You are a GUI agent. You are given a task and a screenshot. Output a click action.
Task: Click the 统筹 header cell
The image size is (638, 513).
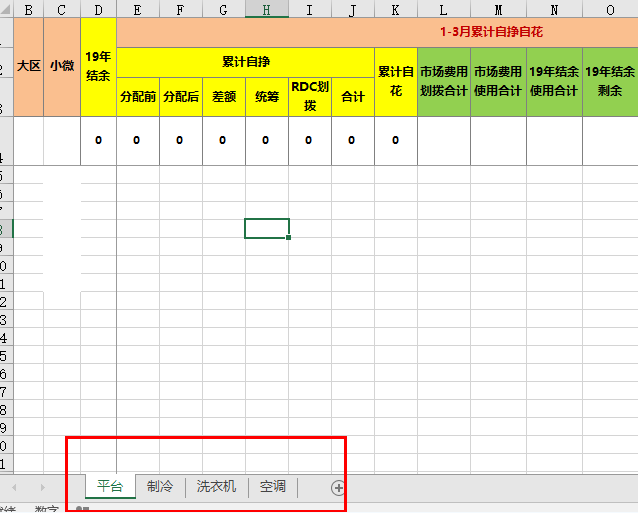(x=267, y=97)
